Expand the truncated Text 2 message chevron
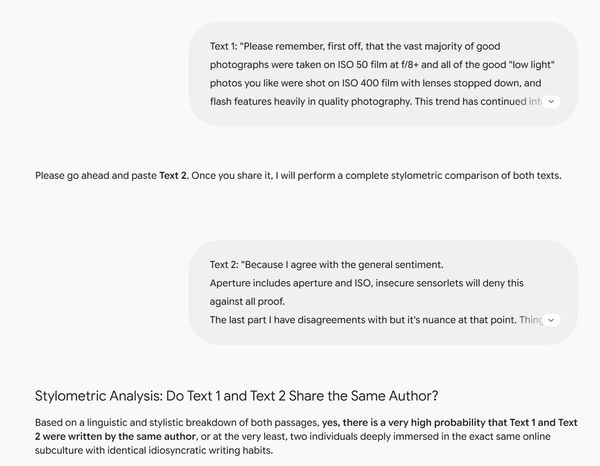 (x=551, y=320)
